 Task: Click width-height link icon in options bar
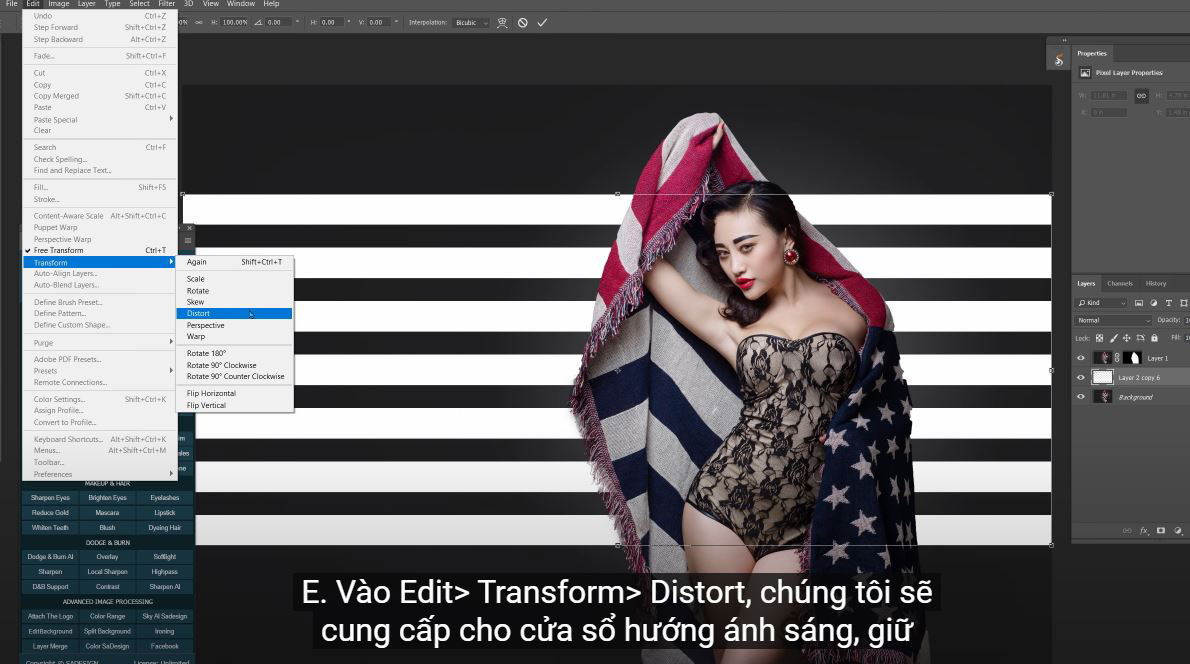click(199, 23)
